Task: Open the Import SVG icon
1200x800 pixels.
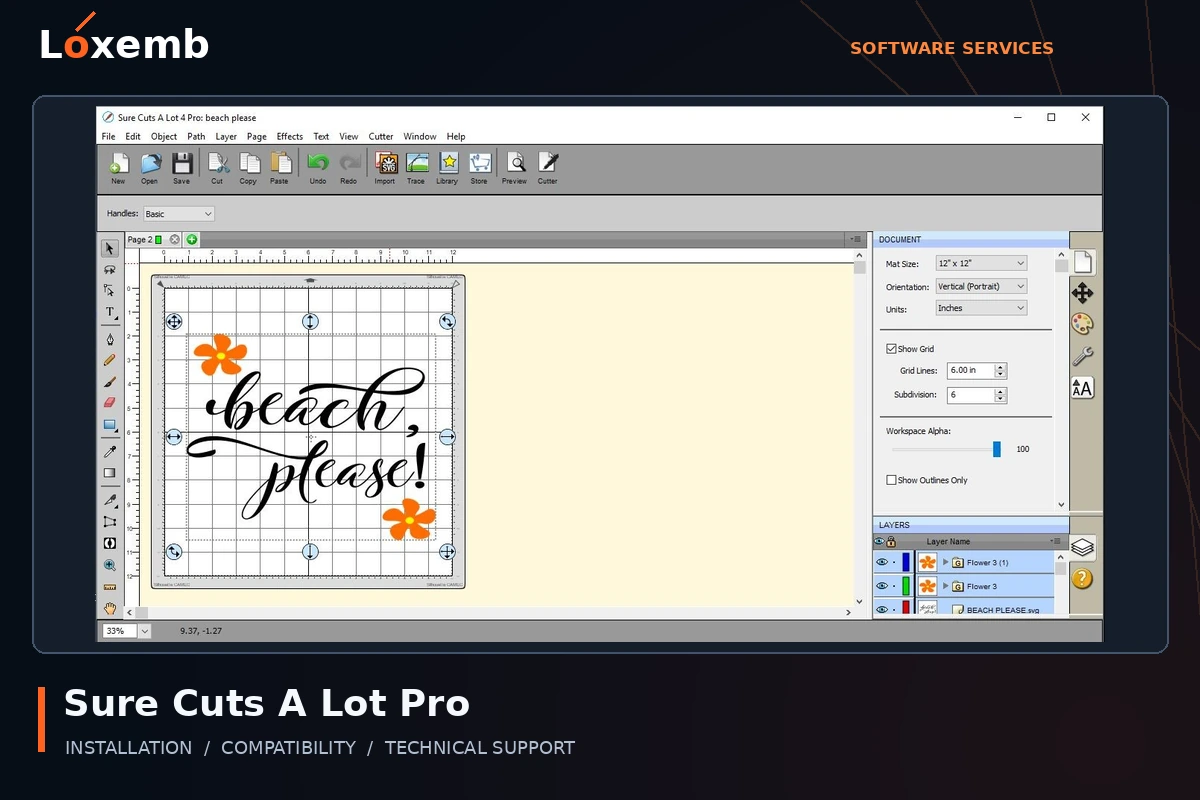Action: 385,163
